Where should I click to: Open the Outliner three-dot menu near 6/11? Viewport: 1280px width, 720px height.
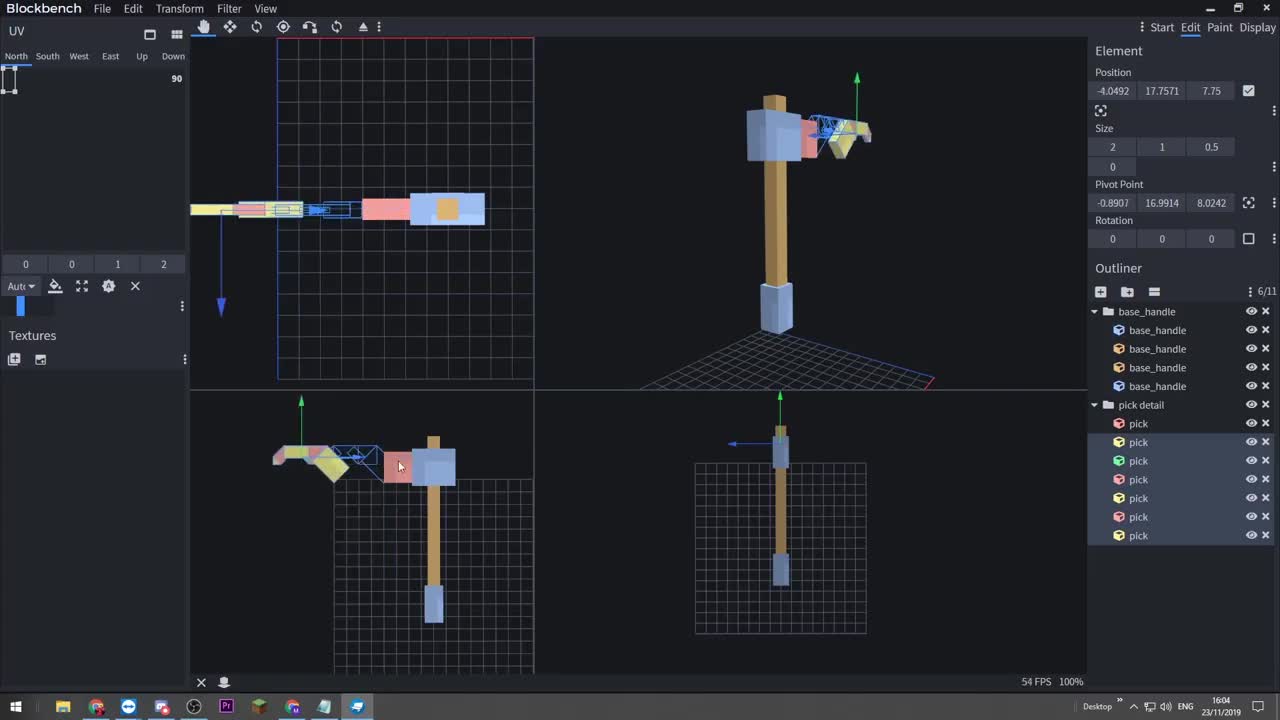1250,292
